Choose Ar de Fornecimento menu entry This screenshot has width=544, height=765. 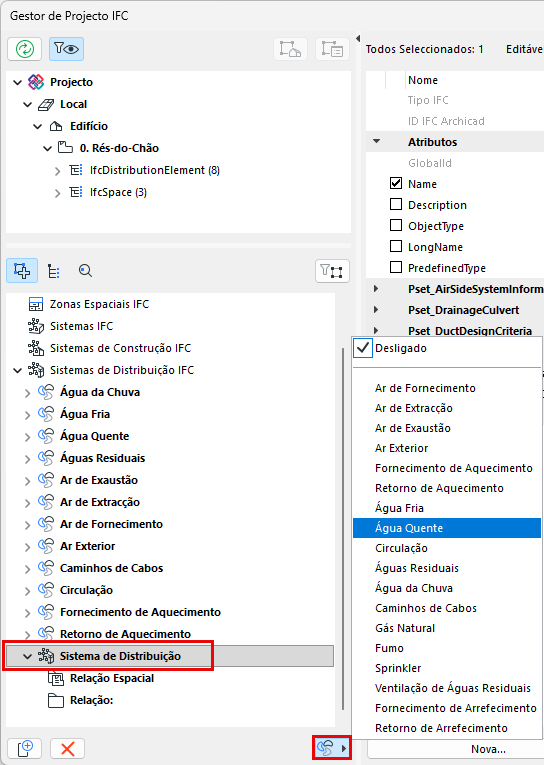(447, 388)
